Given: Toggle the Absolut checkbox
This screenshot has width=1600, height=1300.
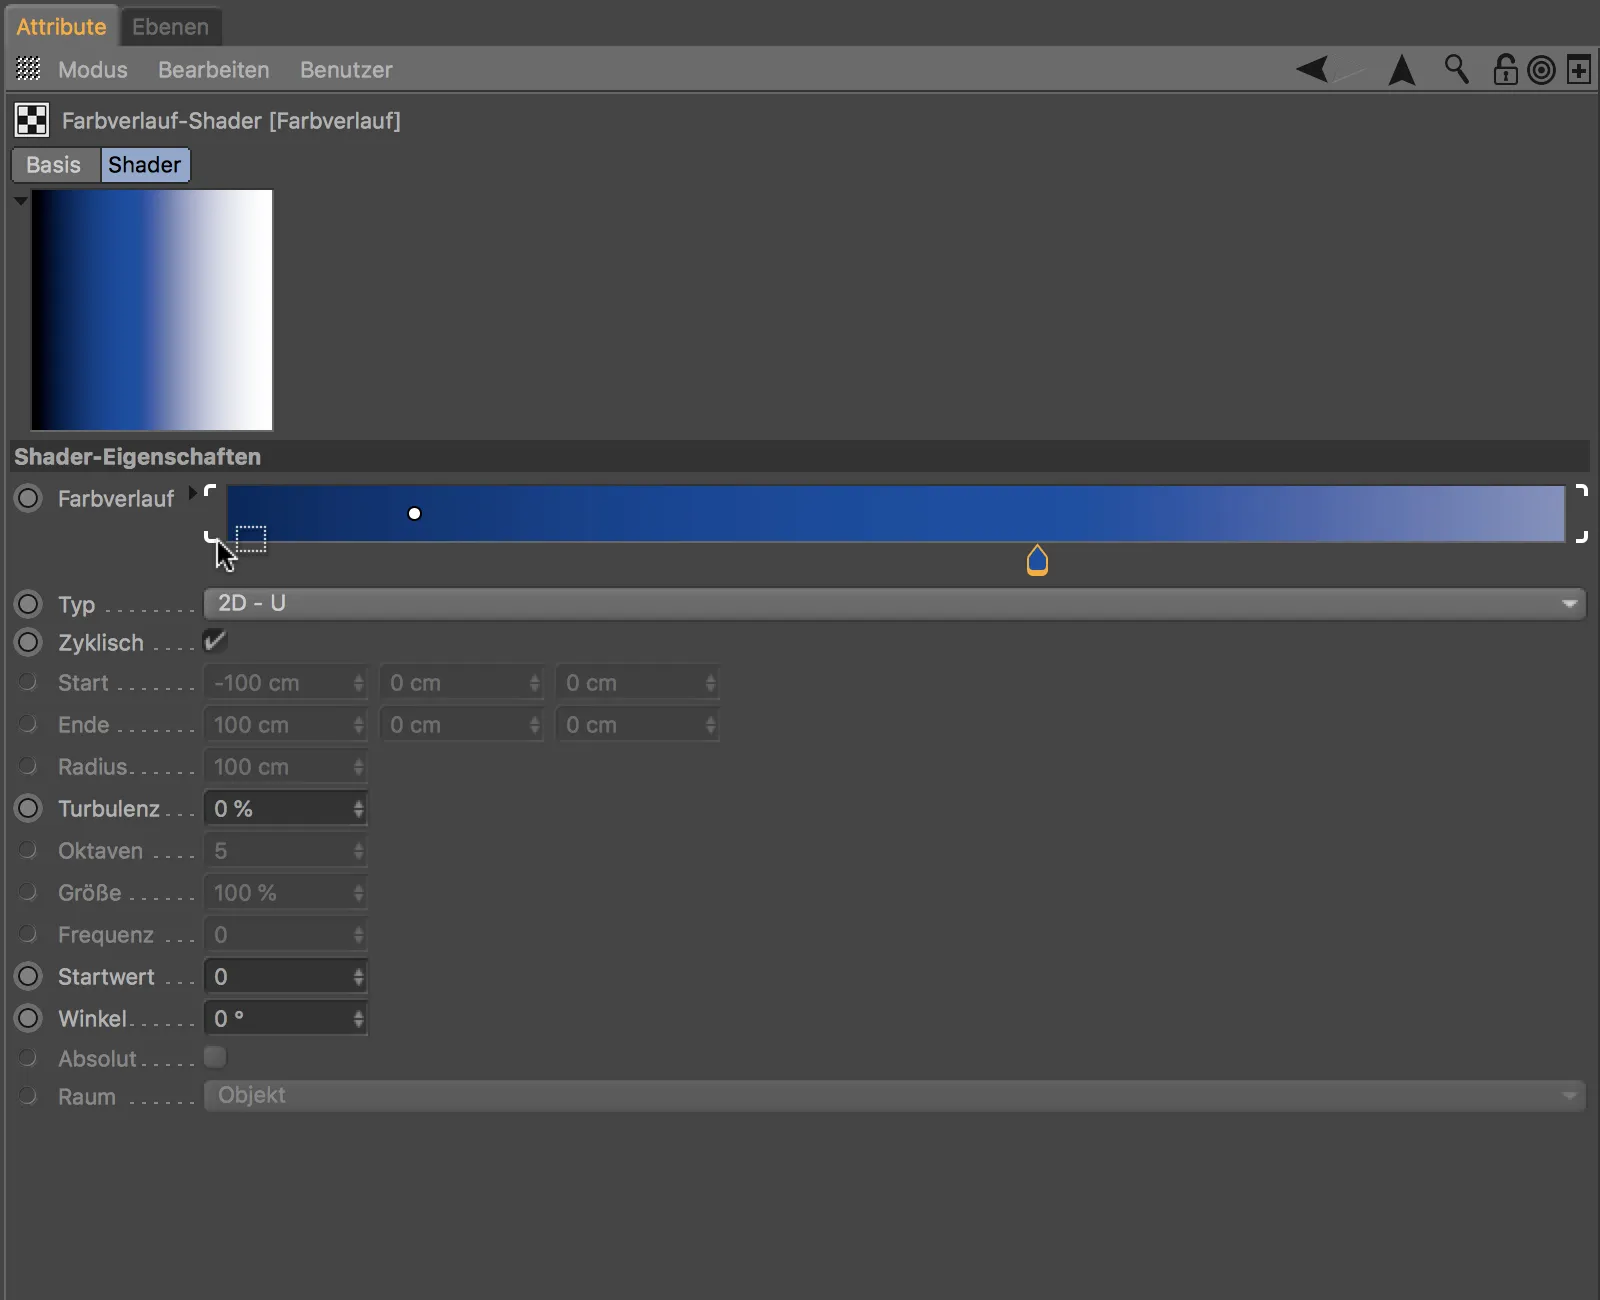Looking at the screenshot, I should point(215,1057).
